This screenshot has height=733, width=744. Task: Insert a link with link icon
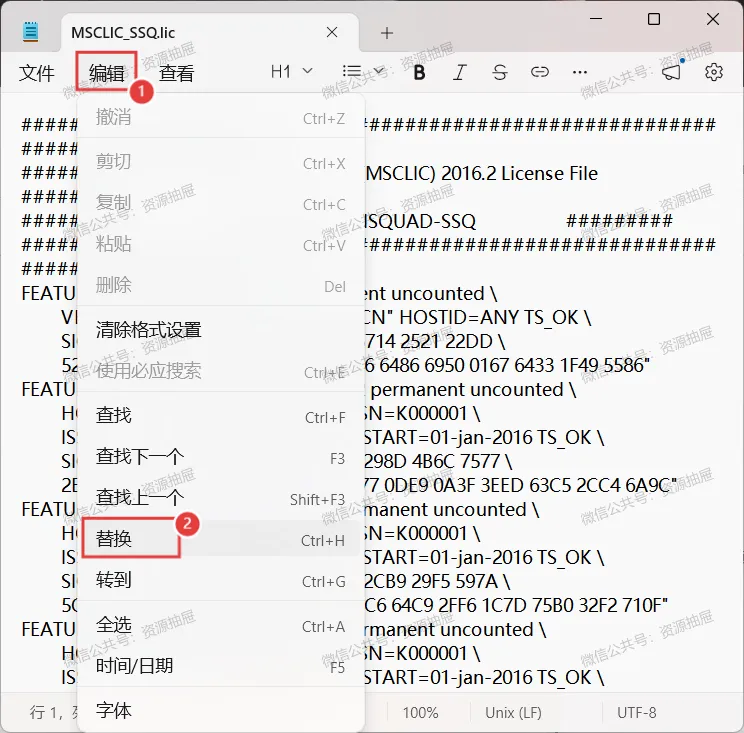(x=539, y=72)
